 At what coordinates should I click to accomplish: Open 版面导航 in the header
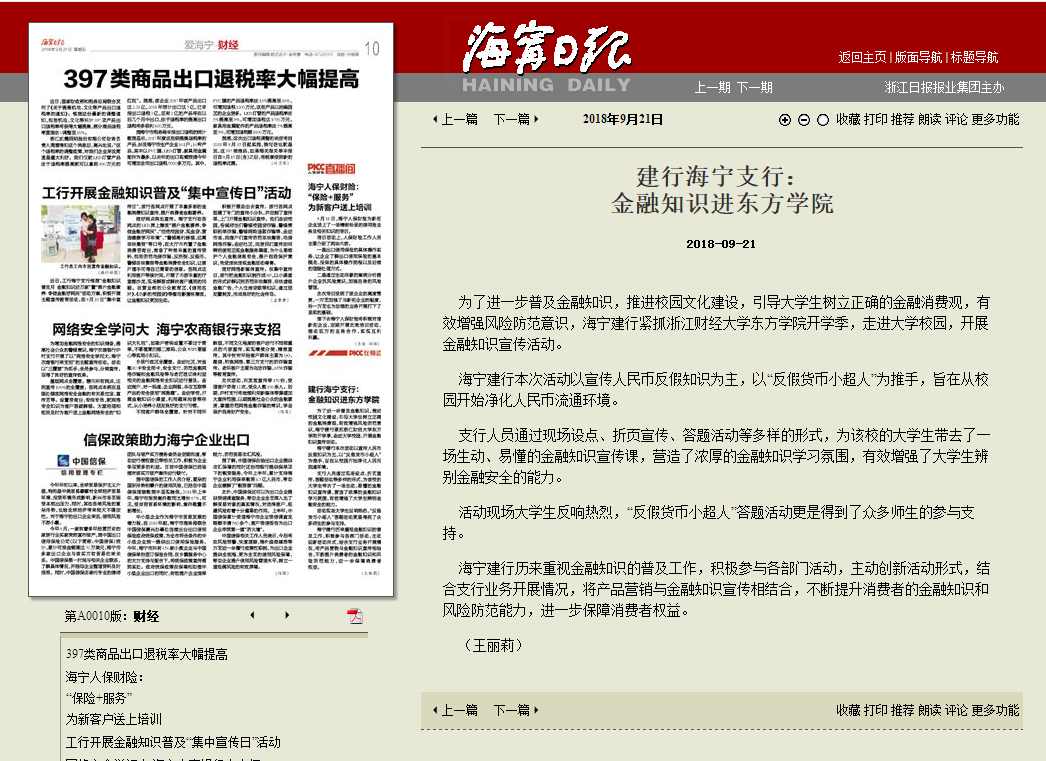click(918, 57)
